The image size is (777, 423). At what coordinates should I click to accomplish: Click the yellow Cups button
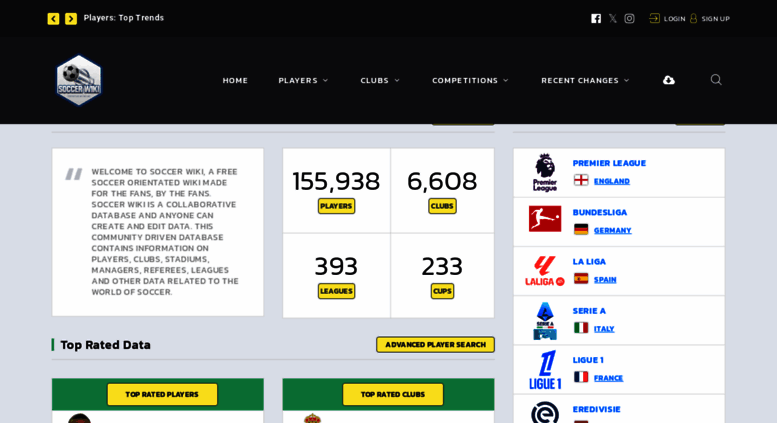[x=442, y=291]
